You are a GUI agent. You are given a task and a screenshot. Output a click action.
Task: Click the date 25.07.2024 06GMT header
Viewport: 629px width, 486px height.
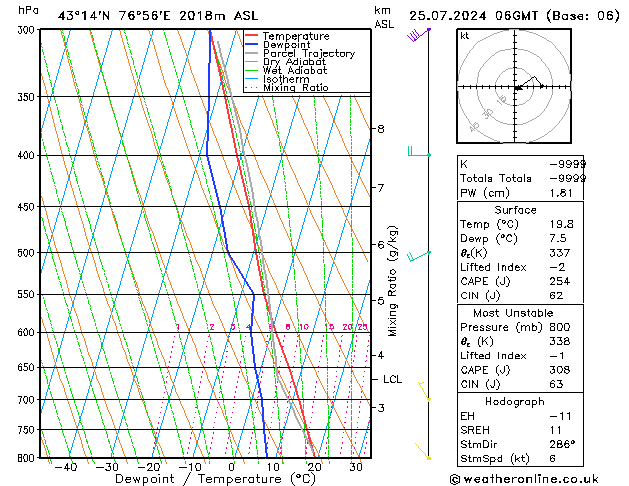473,16
